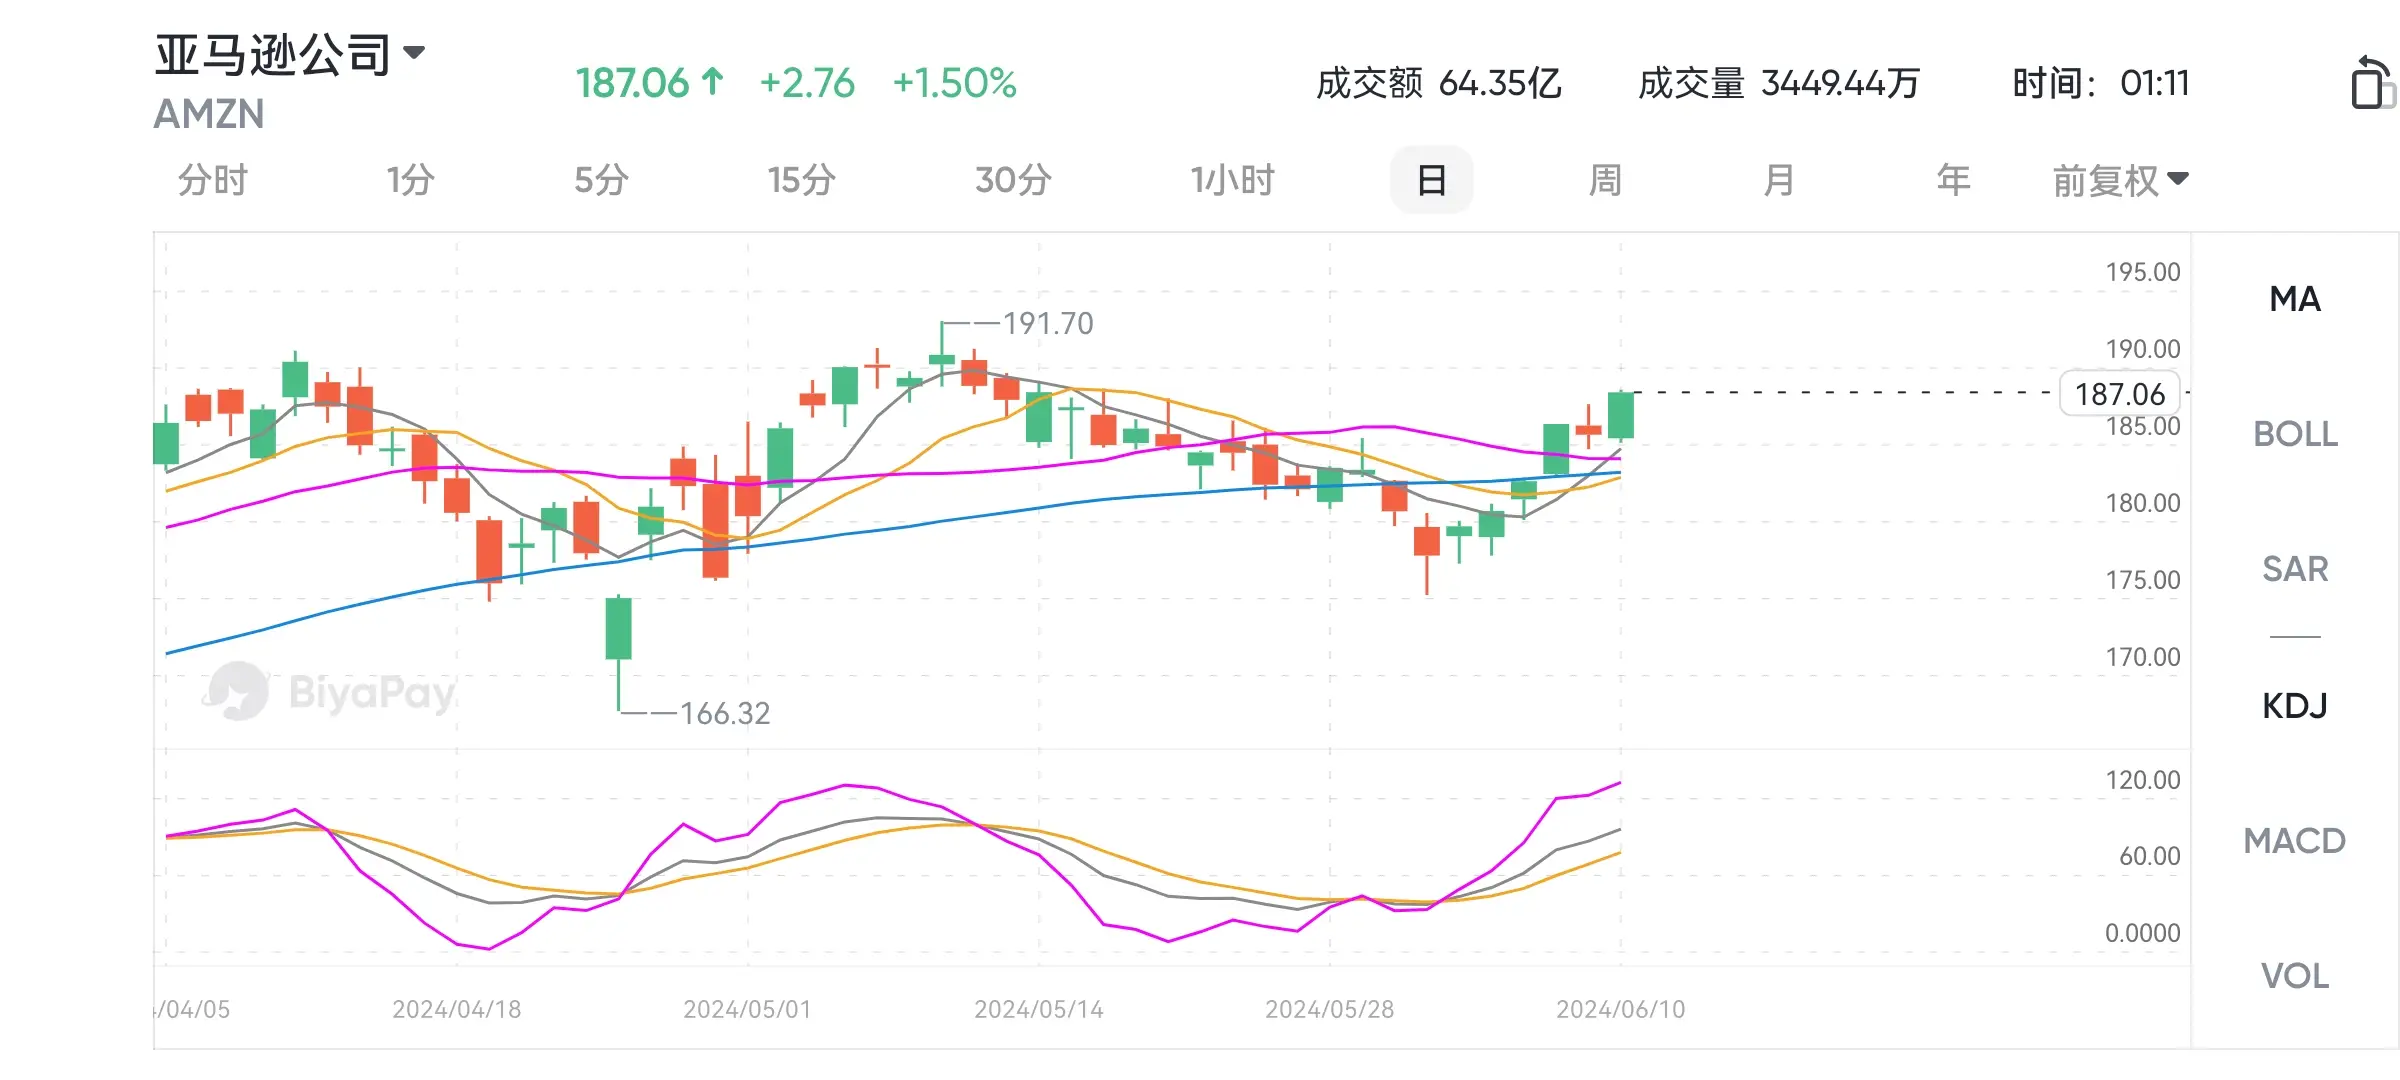Image resolution: width=2400 pixels, height=1080 pixels.
Task: Switch to the 年 yearly tab
Action: (1953, 181)
